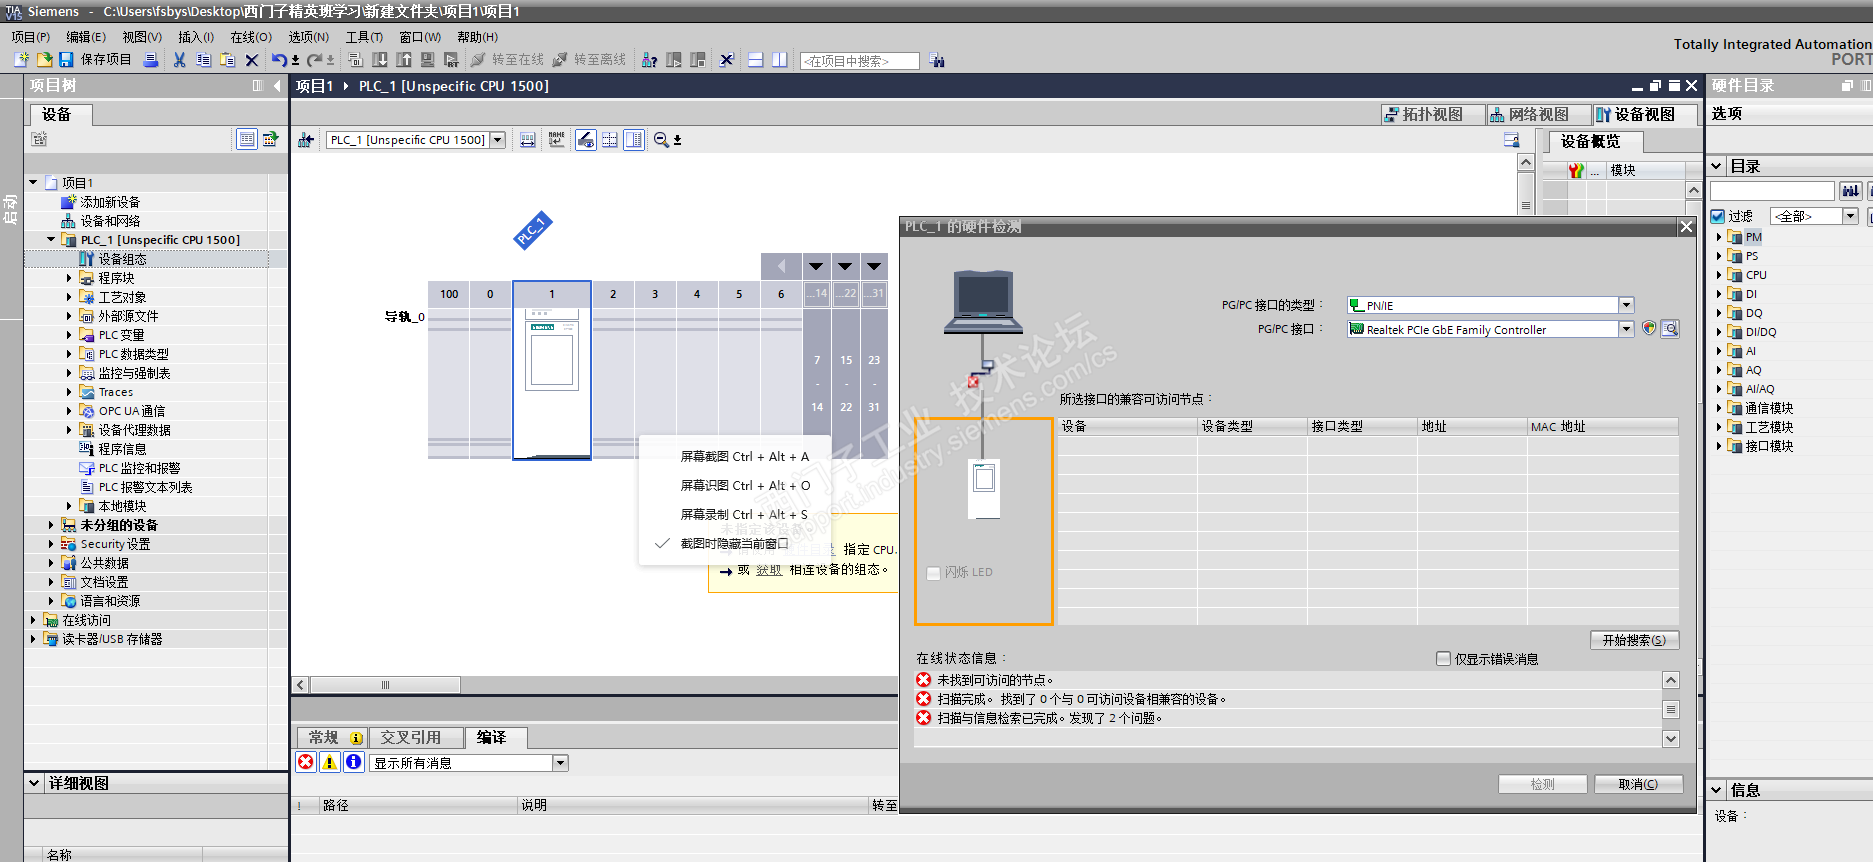Open the message display filter dropdown
The height and width of the screenshot is (862, 1873).
click(x=560, y=763)
